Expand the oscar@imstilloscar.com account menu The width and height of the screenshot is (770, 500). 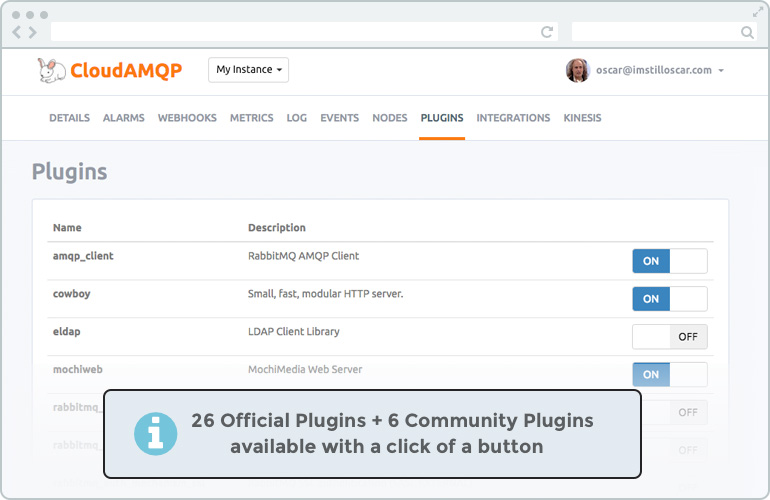(x=660, y=70)
